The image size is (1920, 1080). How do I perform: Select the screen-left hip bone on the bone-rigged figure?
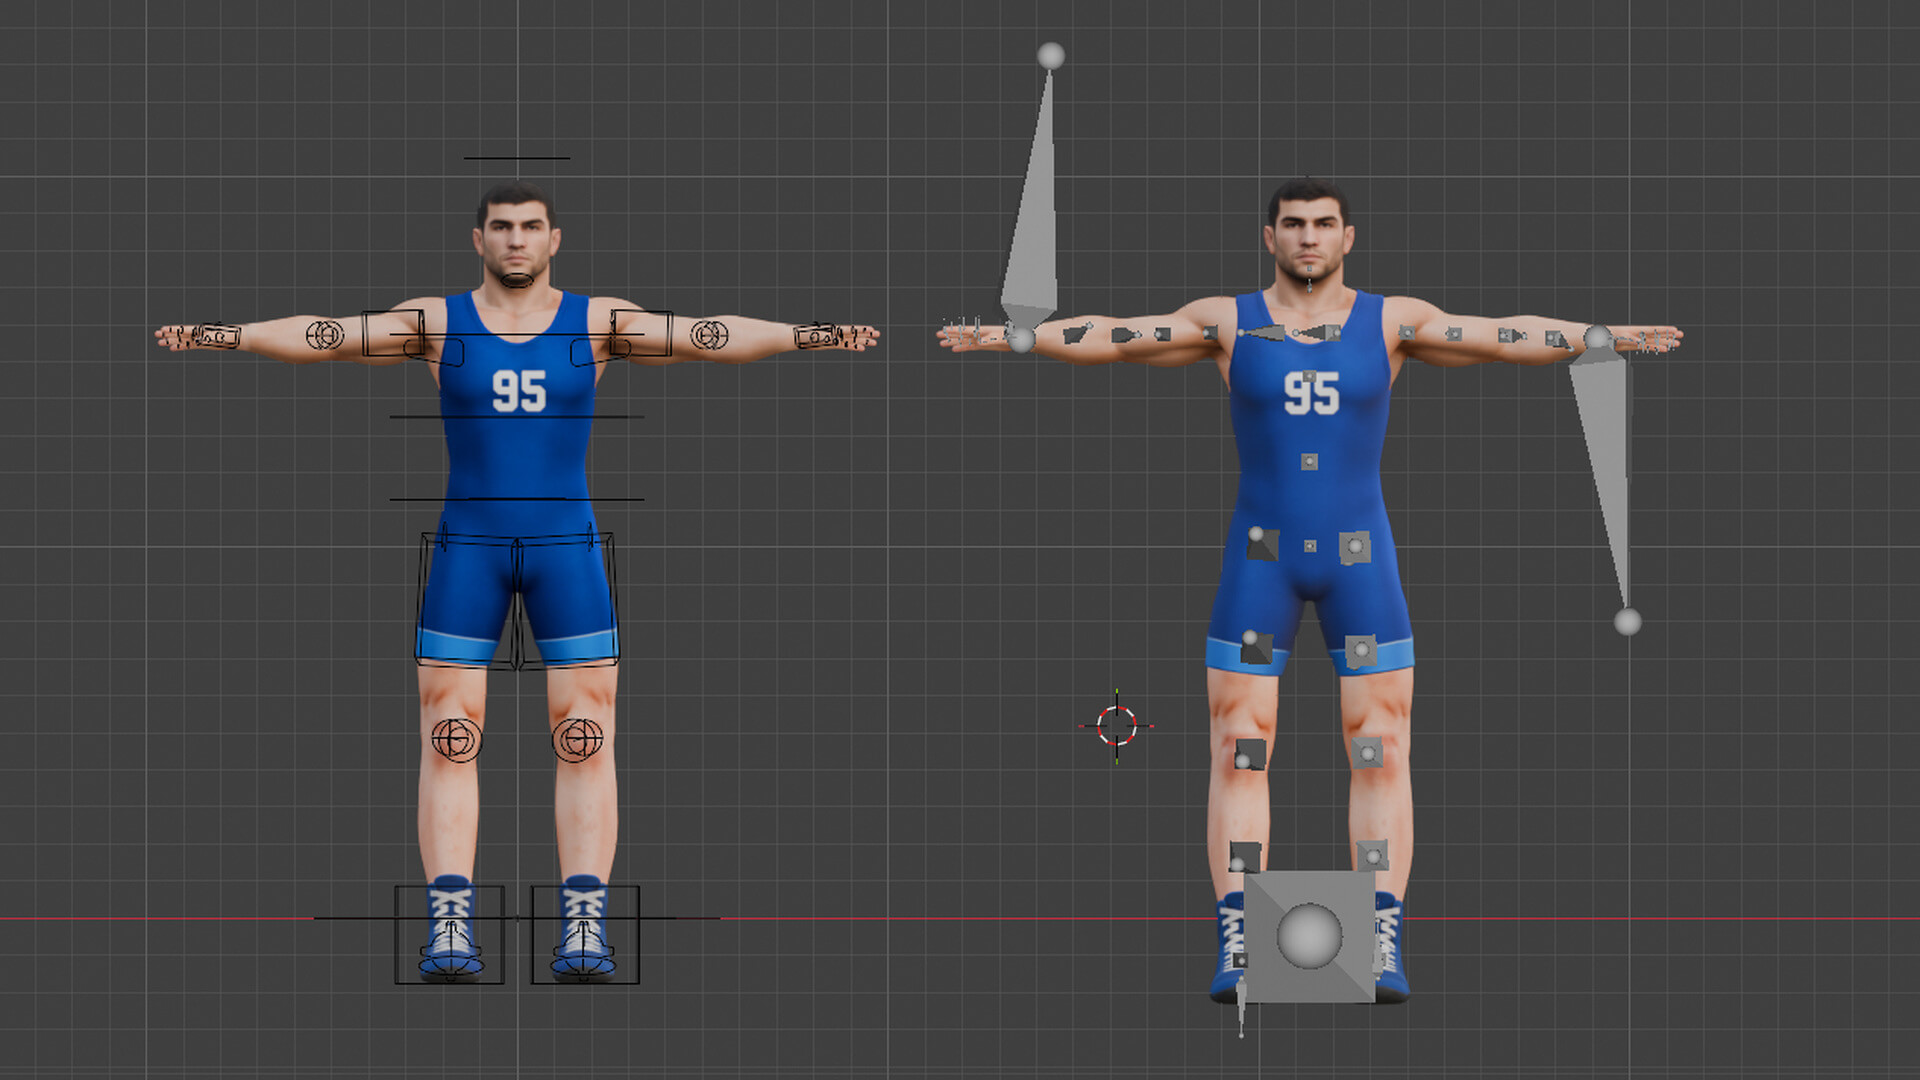tap(1262, 544)
